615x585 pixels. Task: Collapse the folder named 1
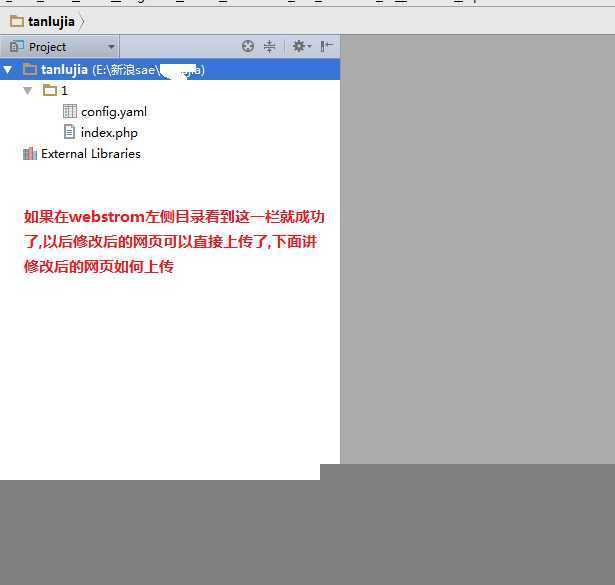[27, 91]
